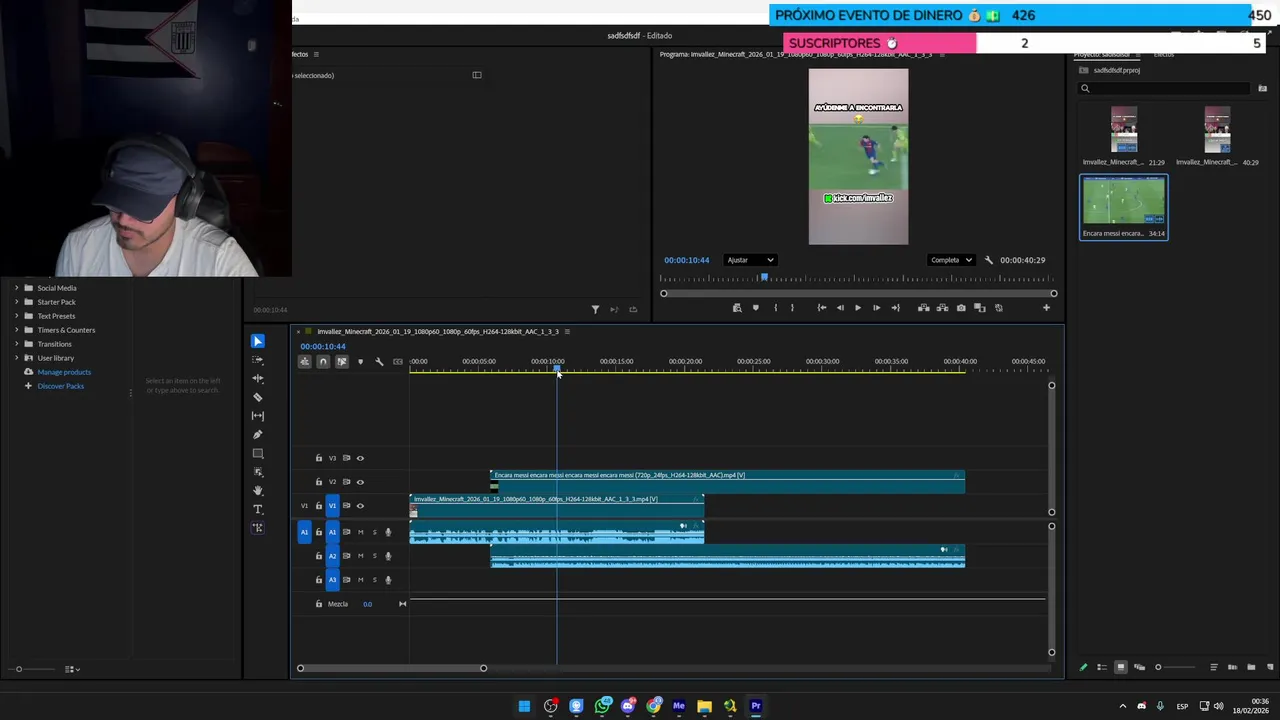The height and width of the screenshot is (720, 1280).
Task: Click the Imvallez_Minecraft sequence tab in timeline
Action: click(438, 331)
